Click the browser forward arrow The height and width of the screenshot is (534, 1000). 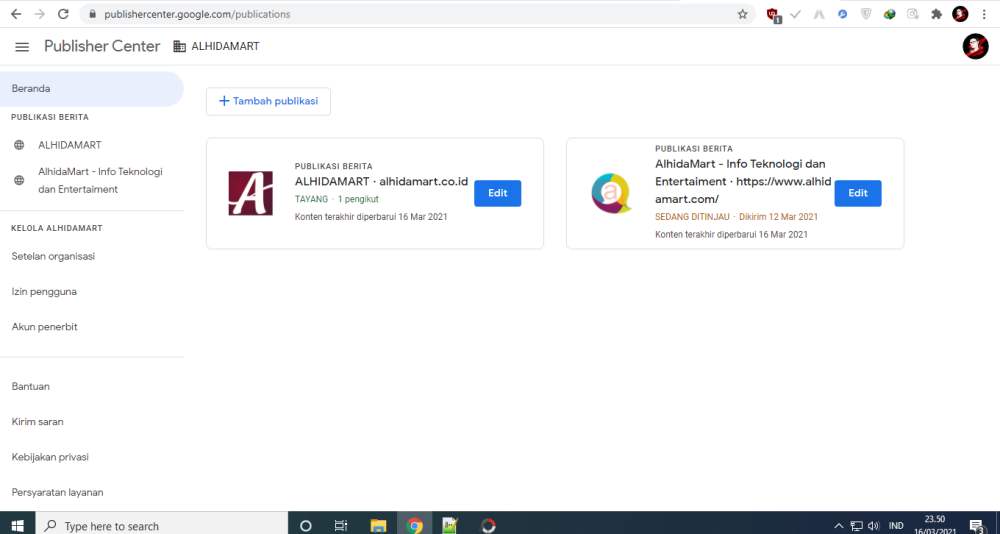(x=40, y=14)
